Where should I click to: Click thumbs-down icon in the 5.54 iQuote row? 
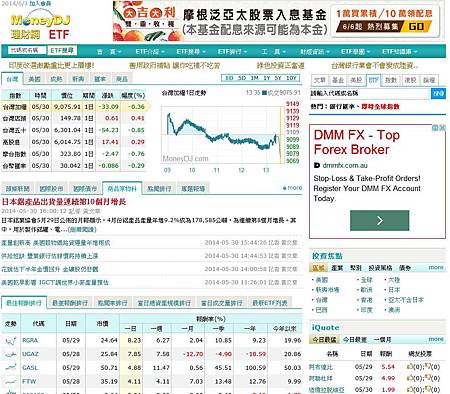click(427, 367)
